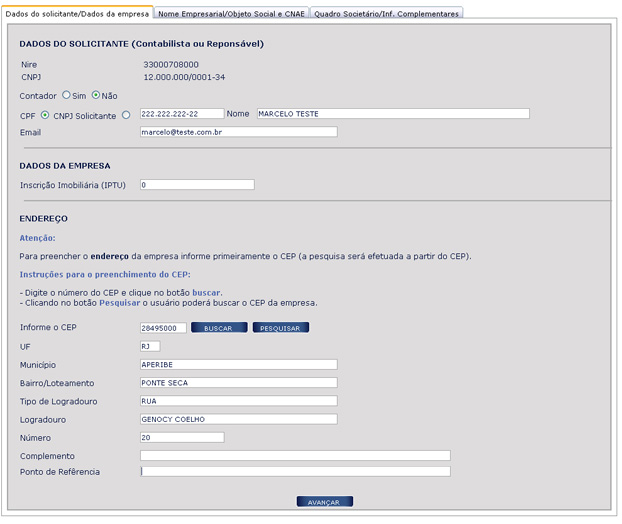The height and width of the screenshot is (524, 622).
Task: Click the Município field APERIBE
Action: 239,365
